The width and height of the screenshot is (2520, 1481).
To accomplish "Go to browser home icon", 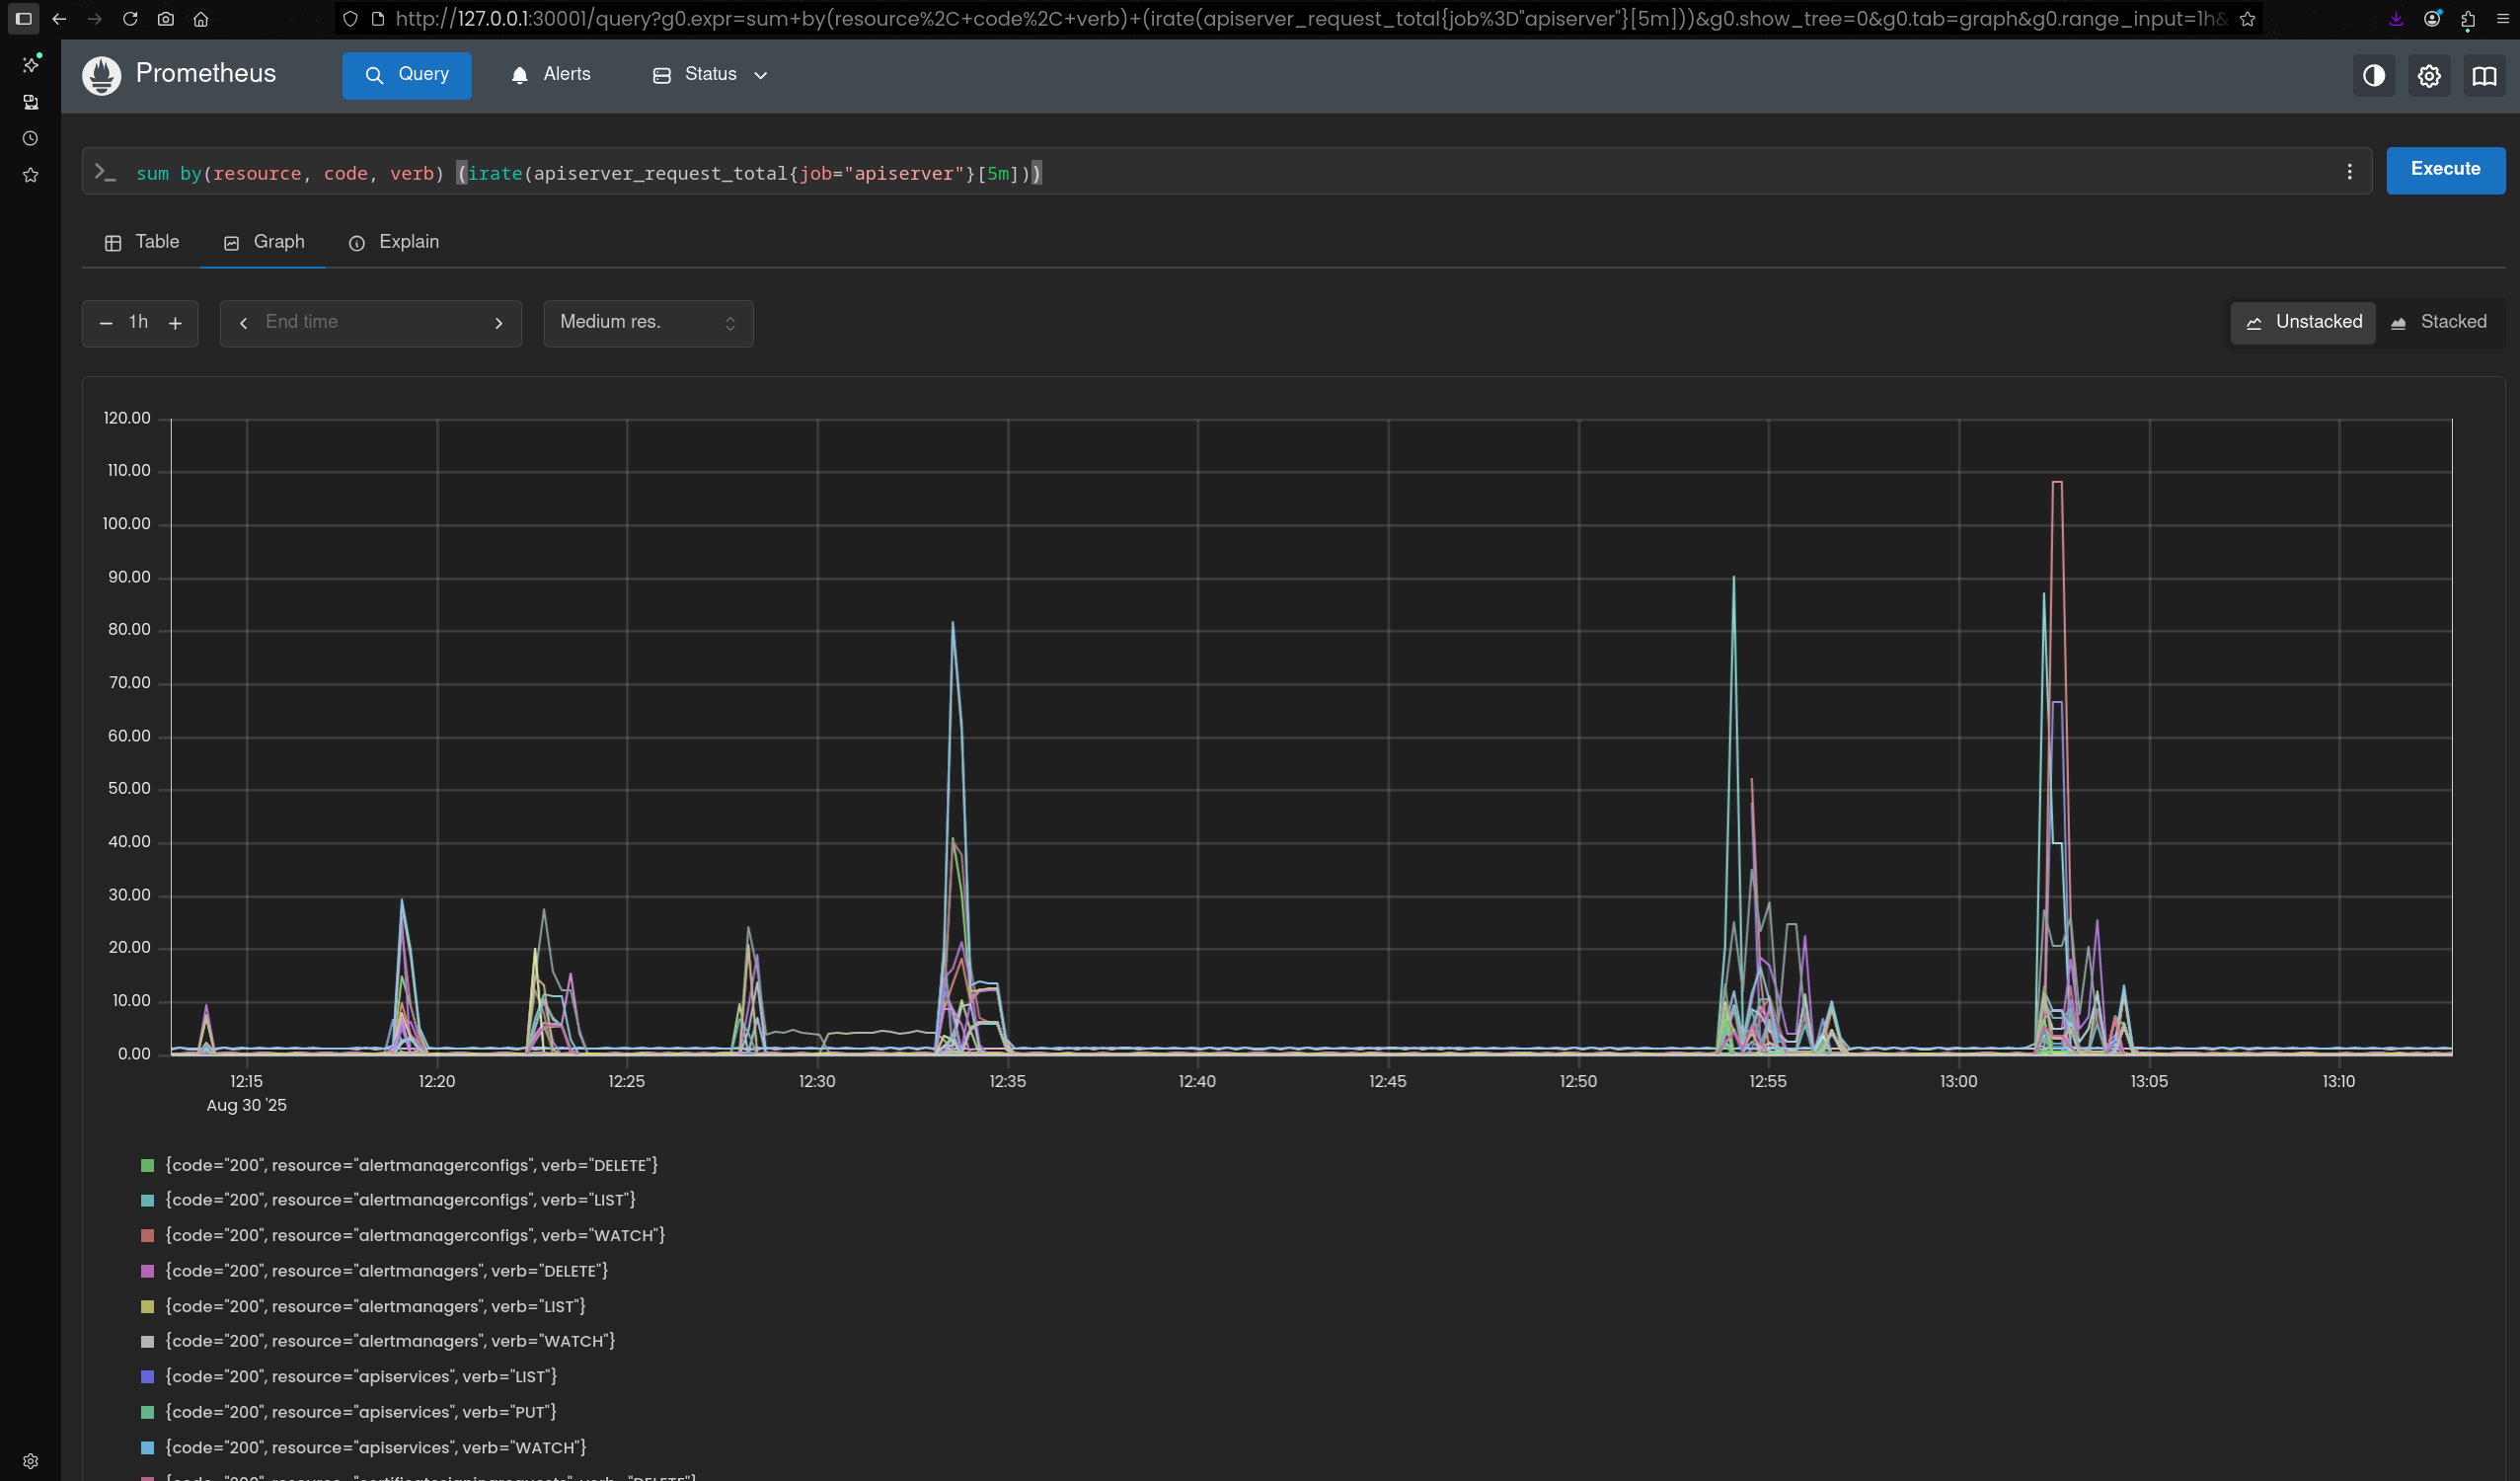I will [x=201, y=19].
